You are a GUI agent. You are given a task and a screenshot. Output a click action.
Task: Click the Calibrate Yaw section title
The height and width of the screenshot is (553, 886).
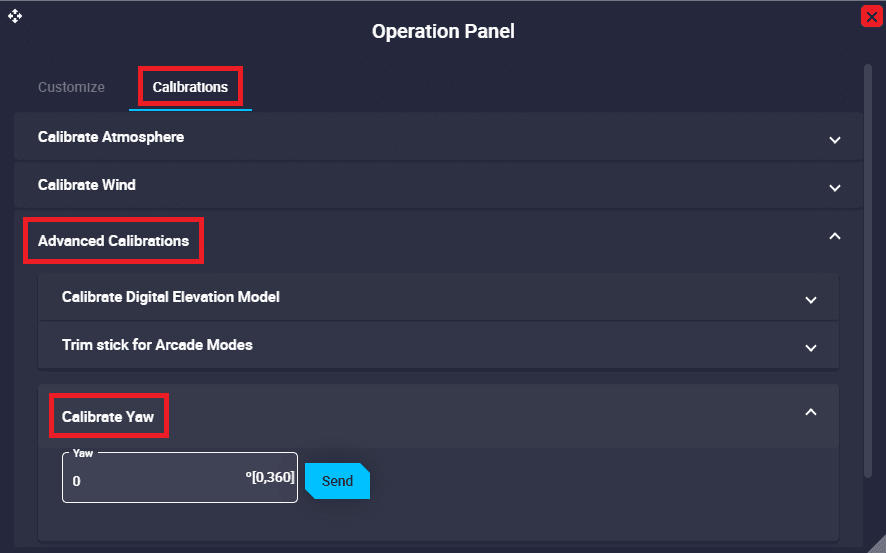(108, 416)
